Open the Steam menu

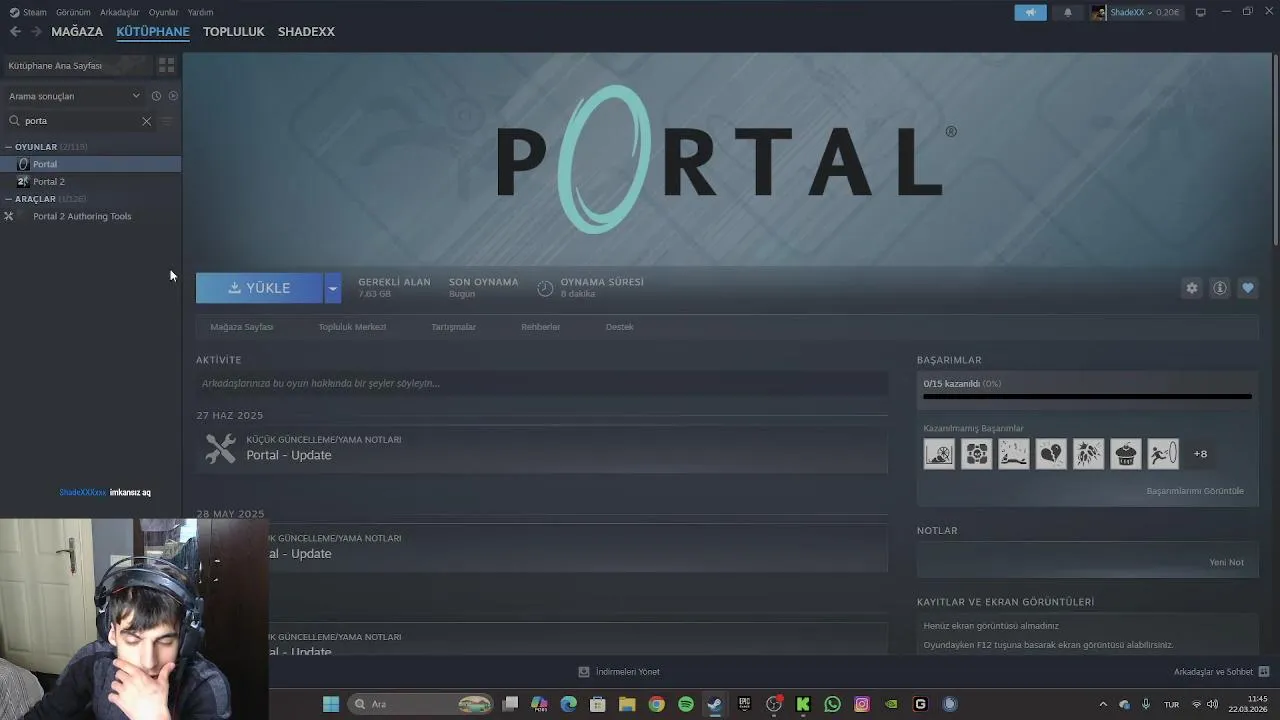(x=28, y=12)
